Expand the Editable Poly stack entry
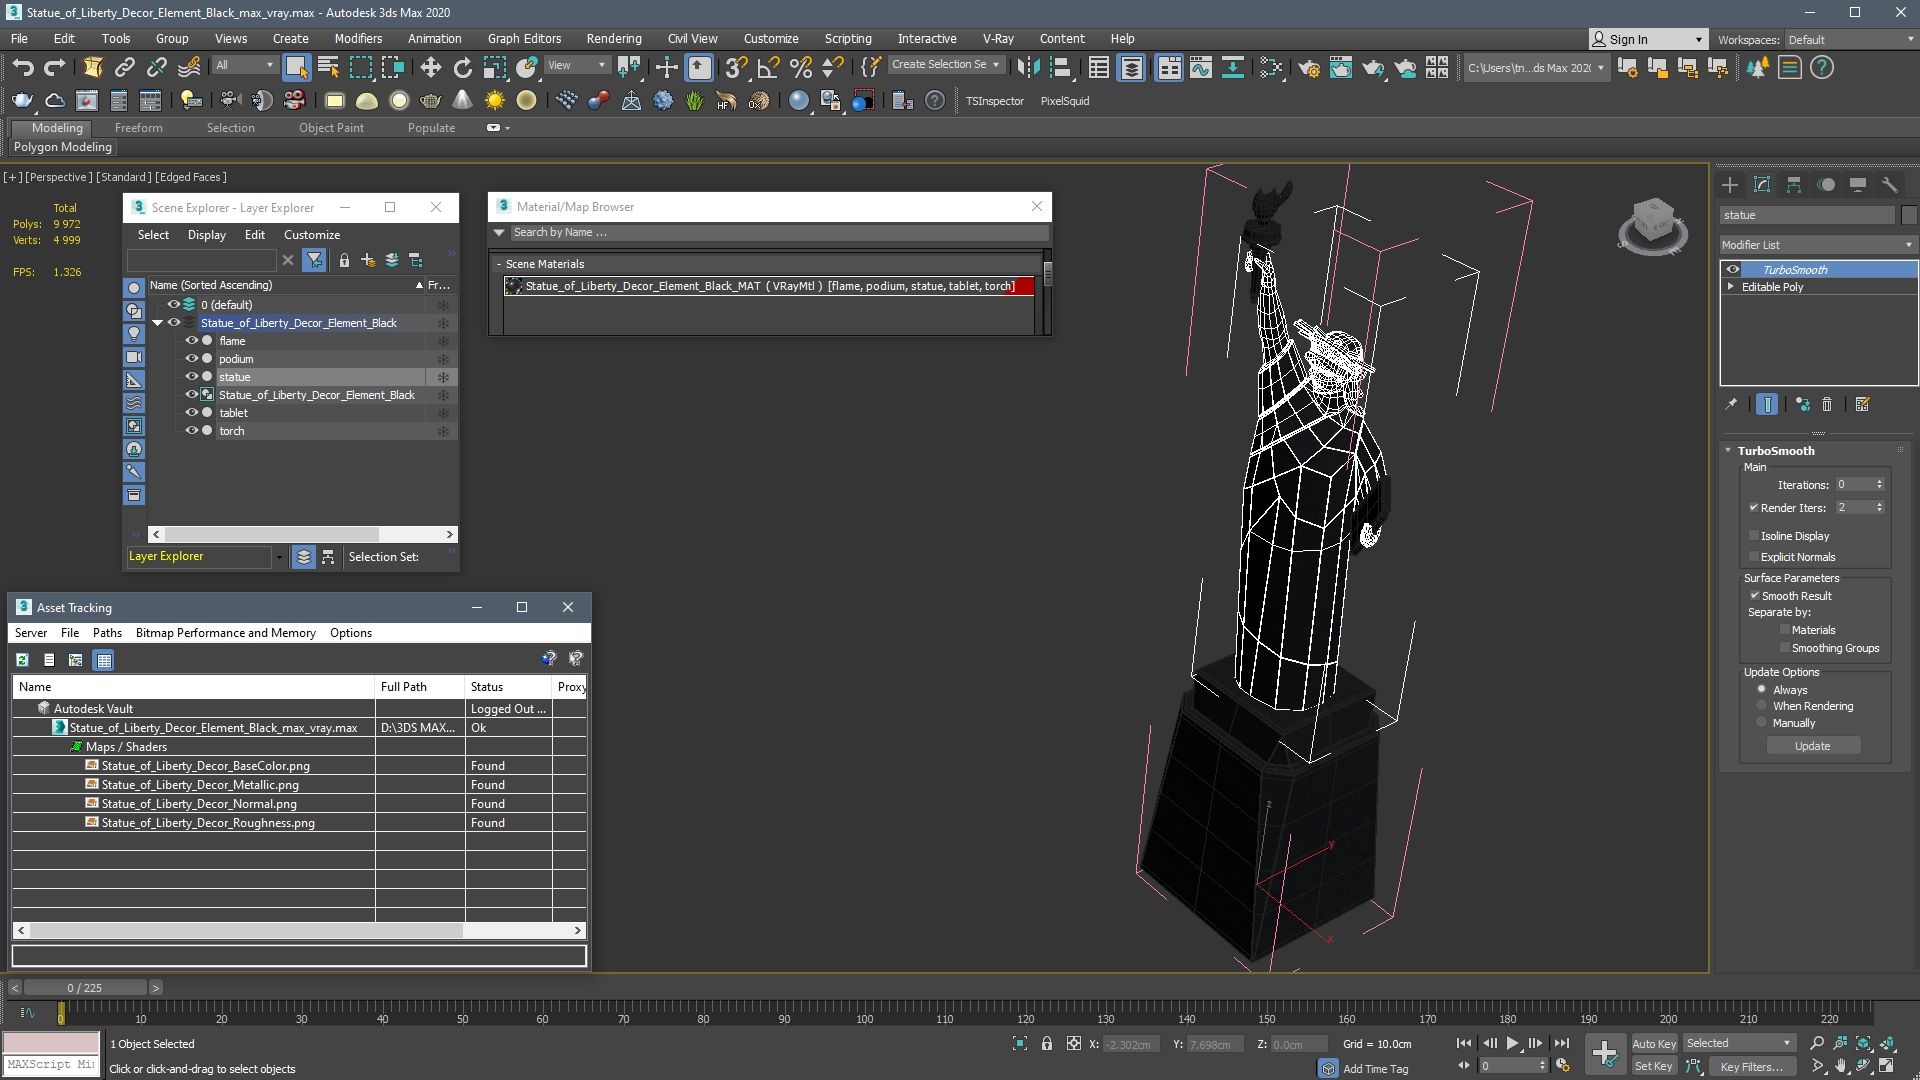Screen dimensions: 1920x1080 (x=1731, y=287)
